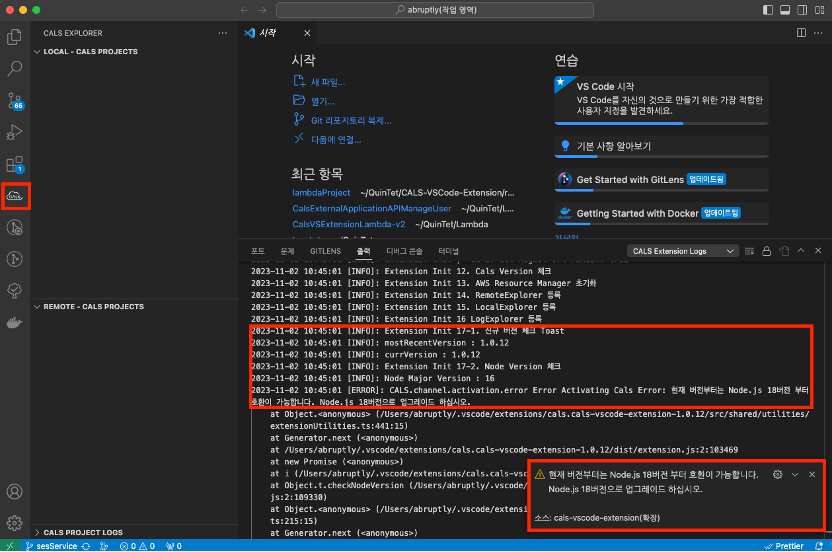Dismiss the Node.js warning notification
The width and height of the screenshot is (832, 552).
[812, 475]
